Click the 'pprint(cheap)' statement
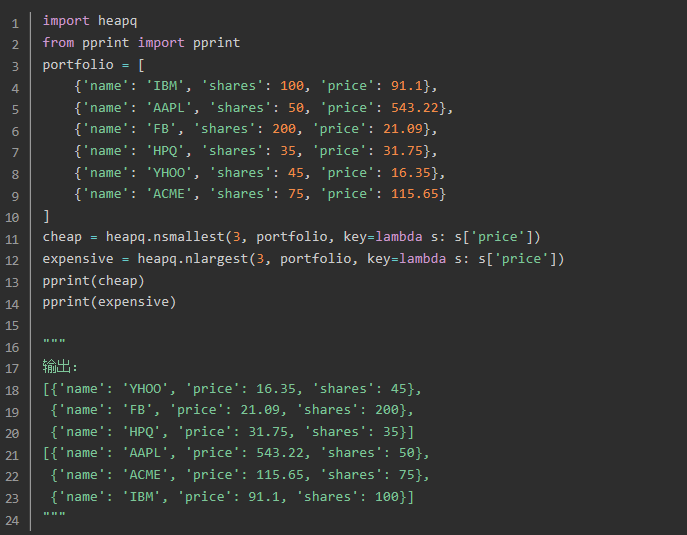 [94, 281]
